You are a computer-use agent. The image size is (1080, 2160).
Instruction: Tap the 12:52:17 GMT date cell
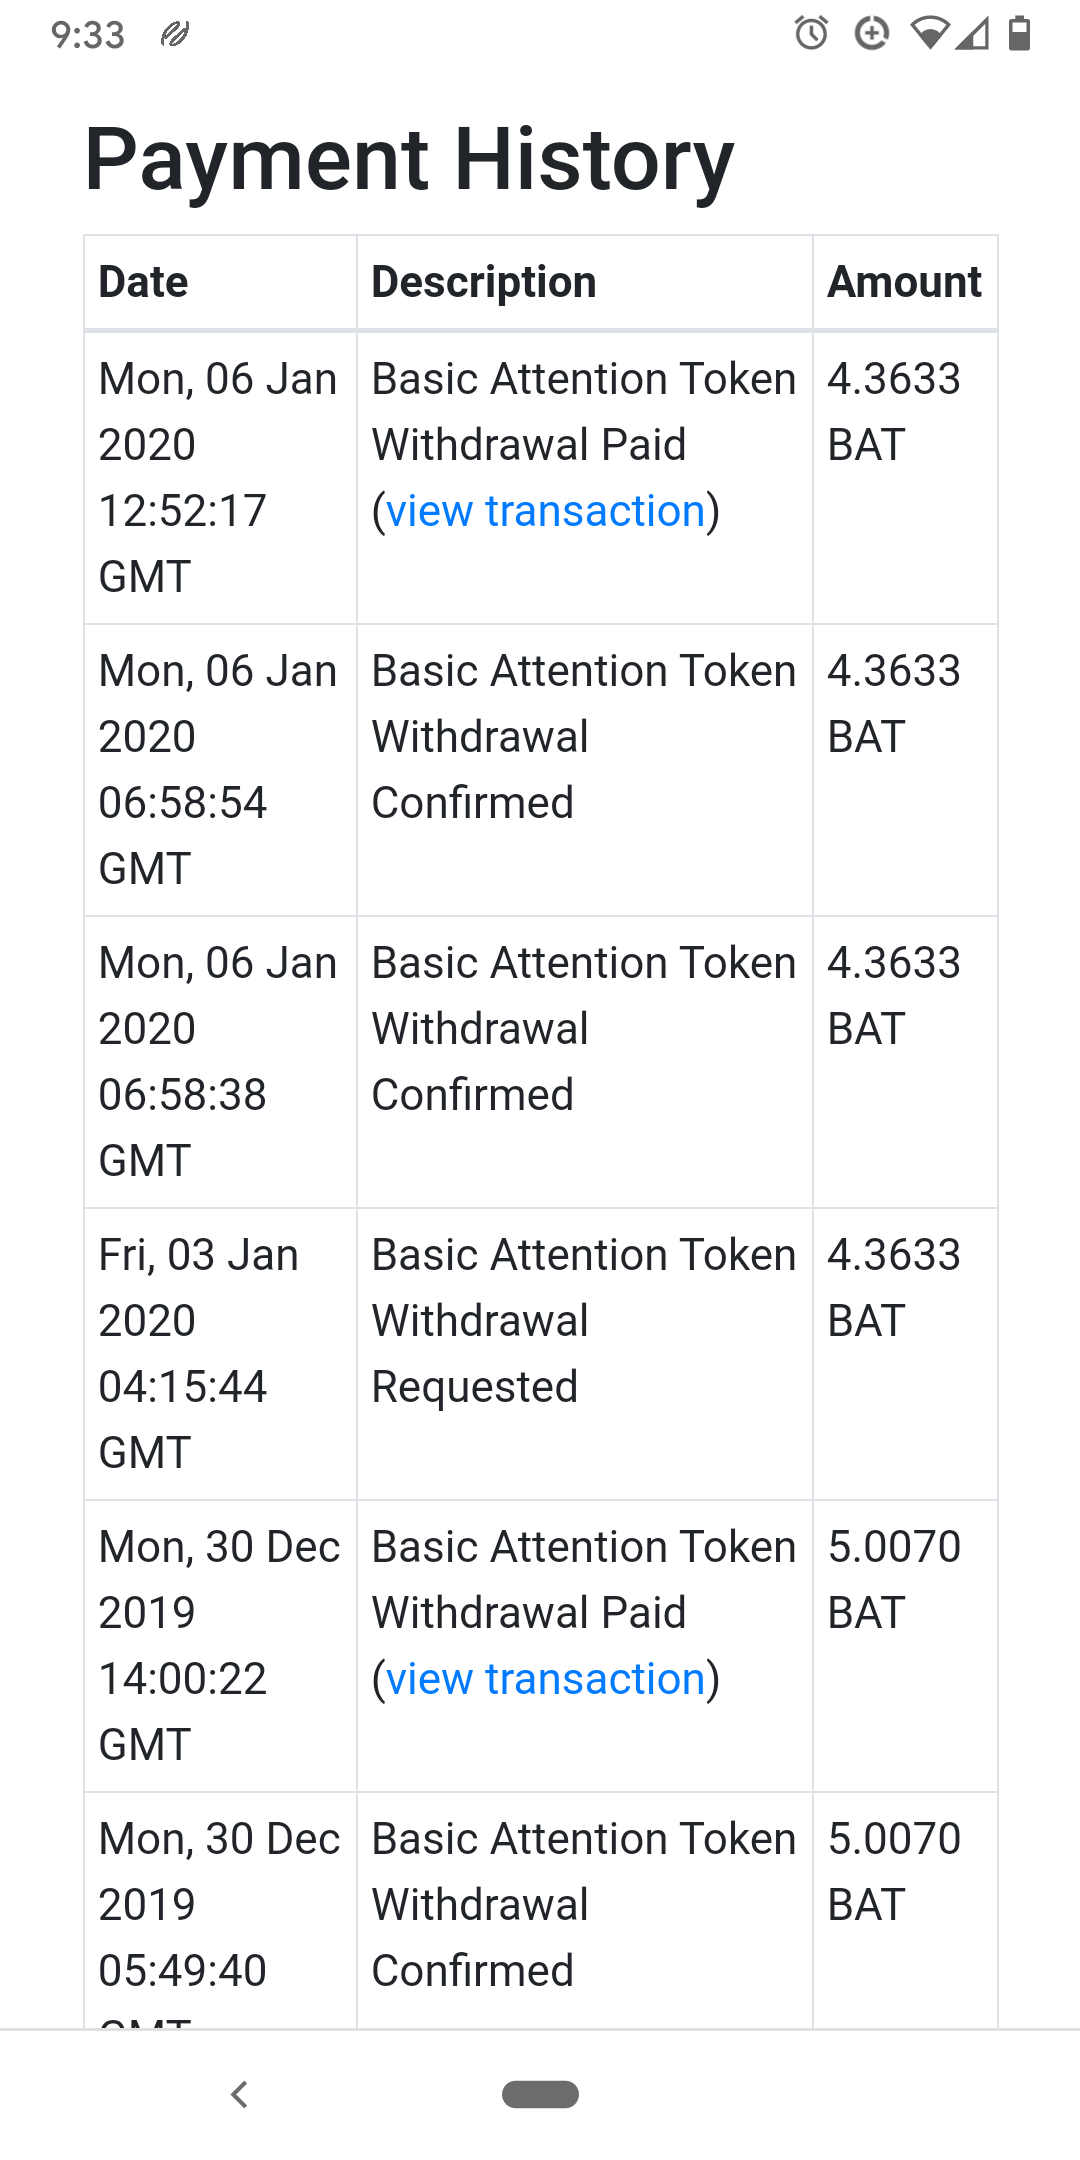219,478
